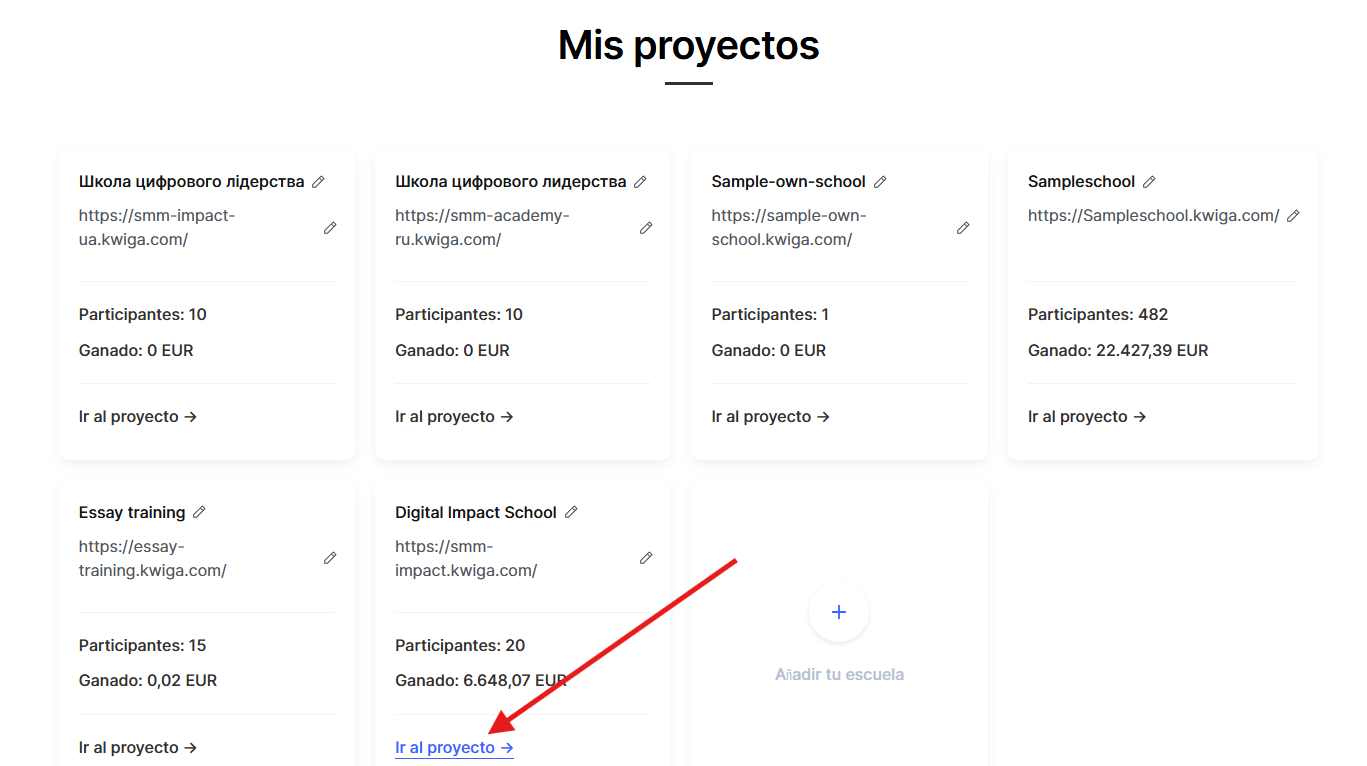Go to the Sample-own-school project
This screenshot has height=766, width=1367.
(770, 417)
